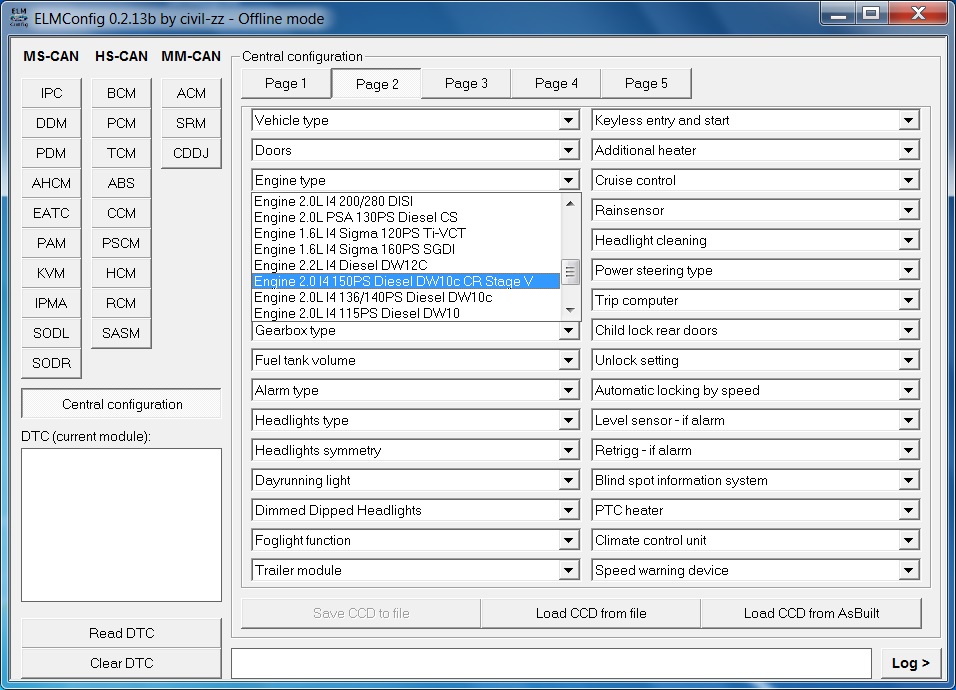Click the ELMConfig title bar icon
The image size is (956, 690).
click(x=18, y=18)
